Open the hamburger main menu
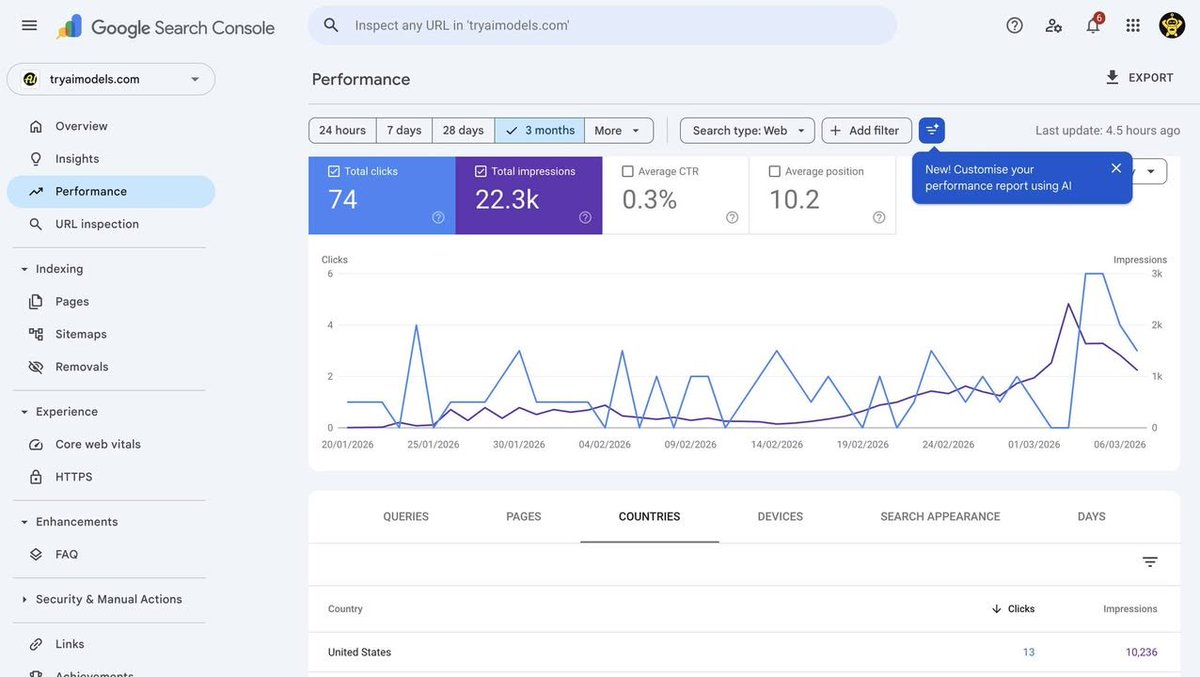Screen dimensions: 1200x677 point(29,25)
